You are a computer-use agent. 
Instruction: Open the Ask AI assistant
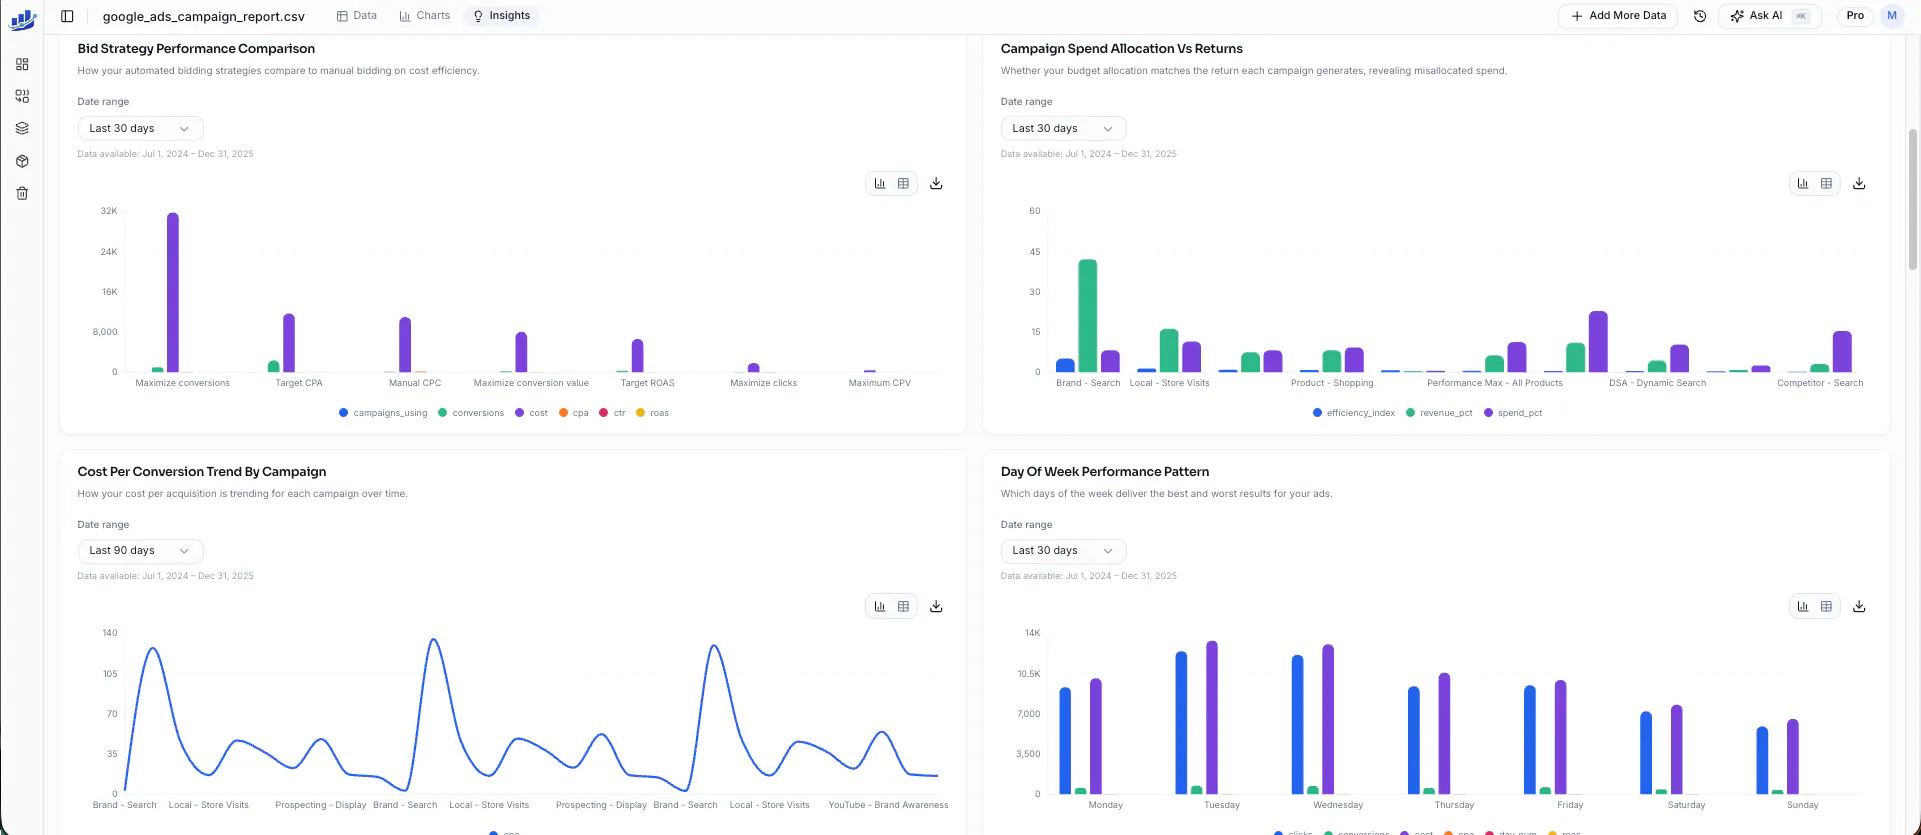[x=1769, y=16]
